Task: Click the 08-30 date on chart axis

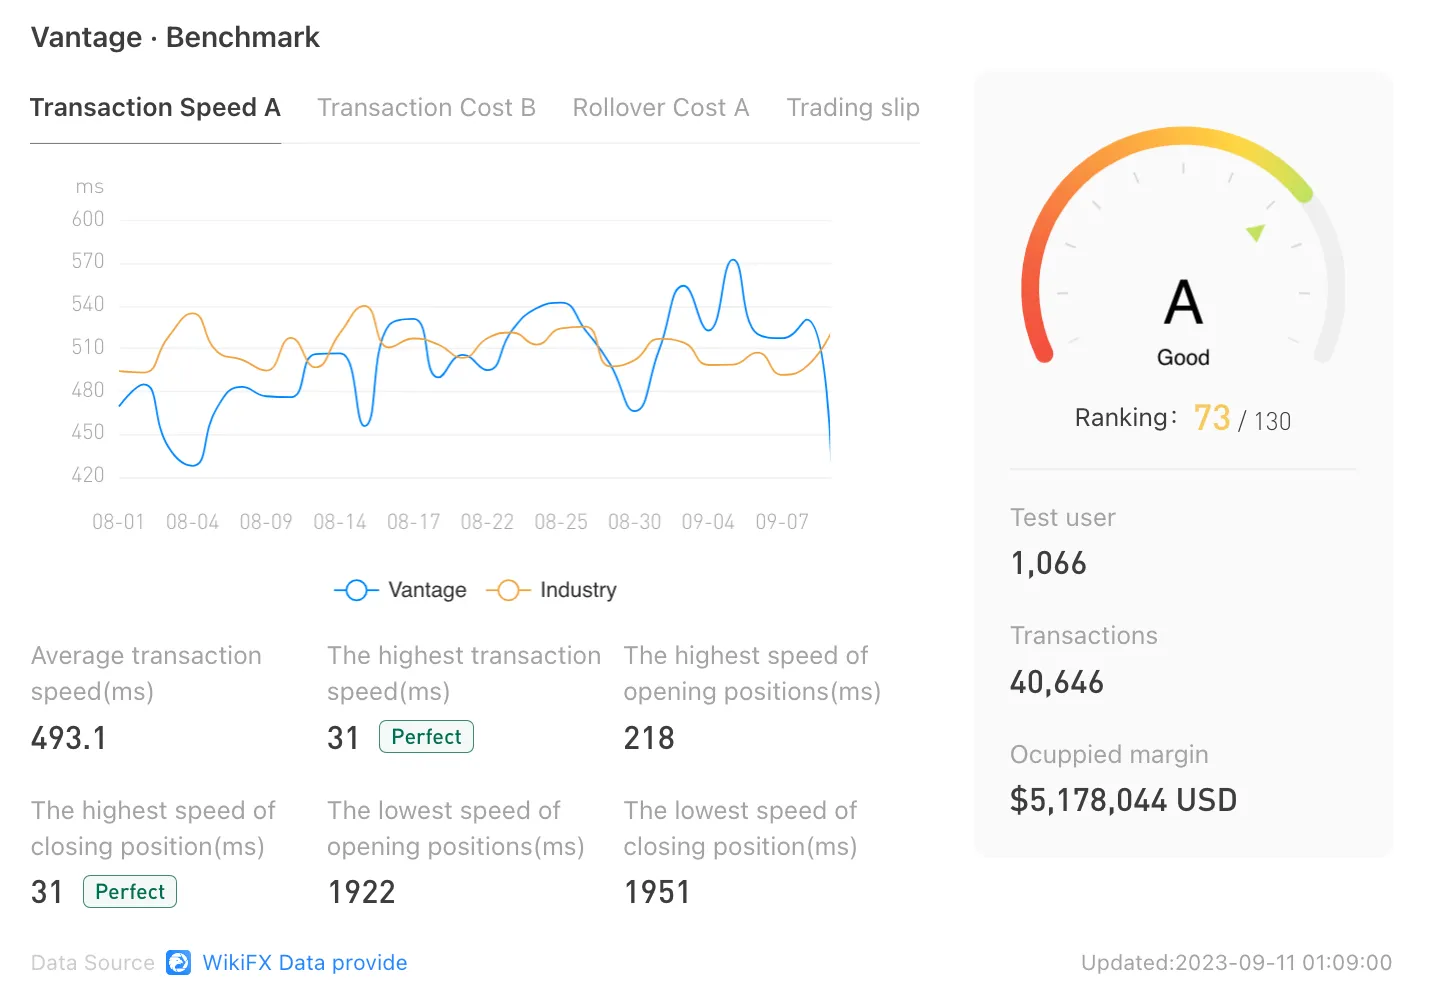Action: tap(635, 522)
